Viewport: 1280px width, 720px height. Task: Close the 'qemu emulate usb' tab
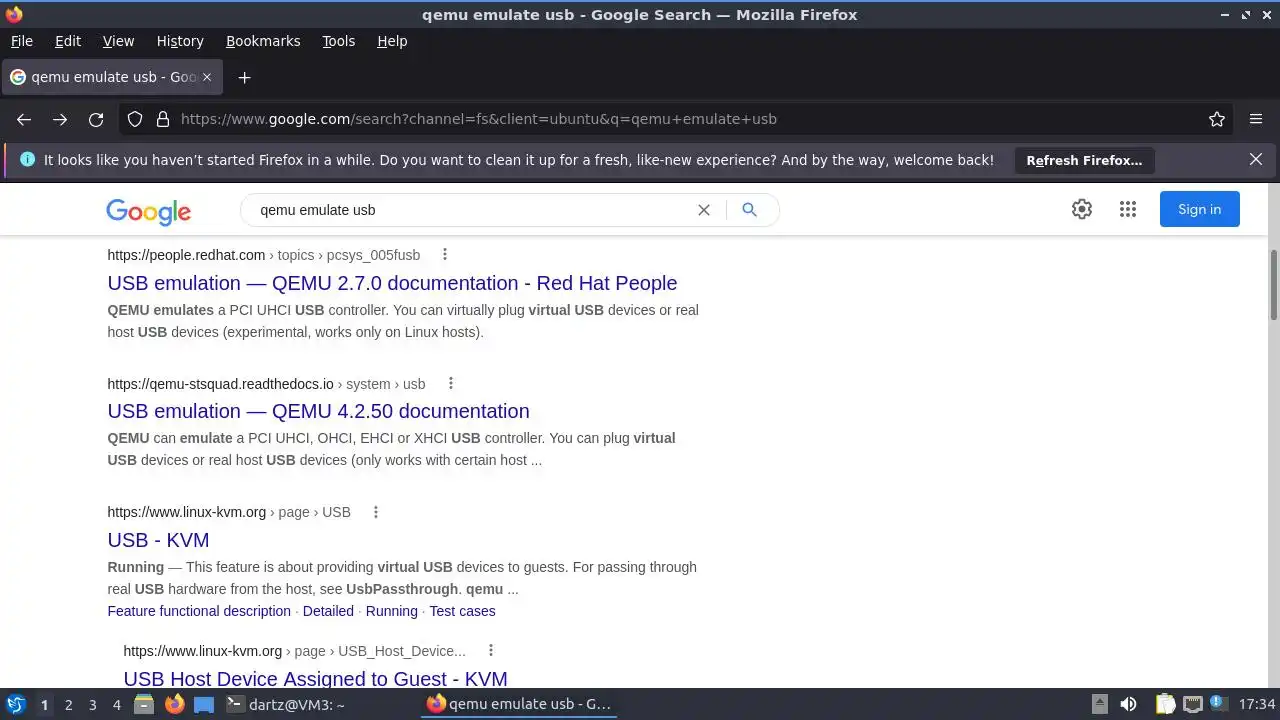tap(207, 77)
